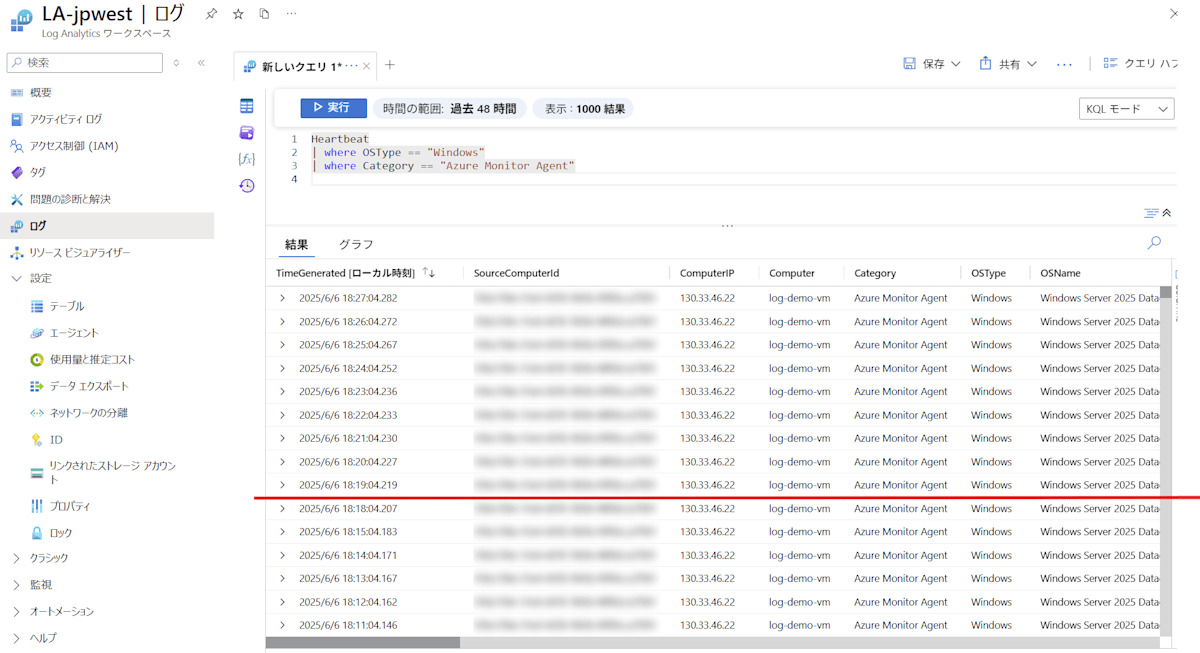Click the ComputerIP column header
Screen dimensions: 1200x653
coord(707,273)
